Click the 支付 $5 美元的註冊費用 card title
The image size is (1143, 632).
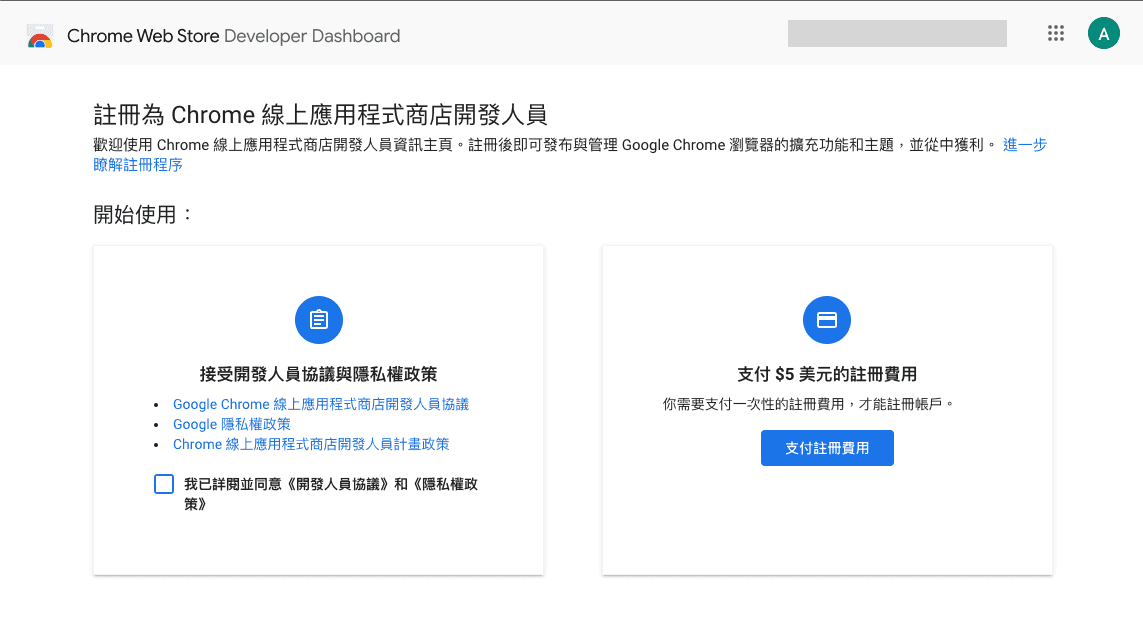[x=827, y=374]
